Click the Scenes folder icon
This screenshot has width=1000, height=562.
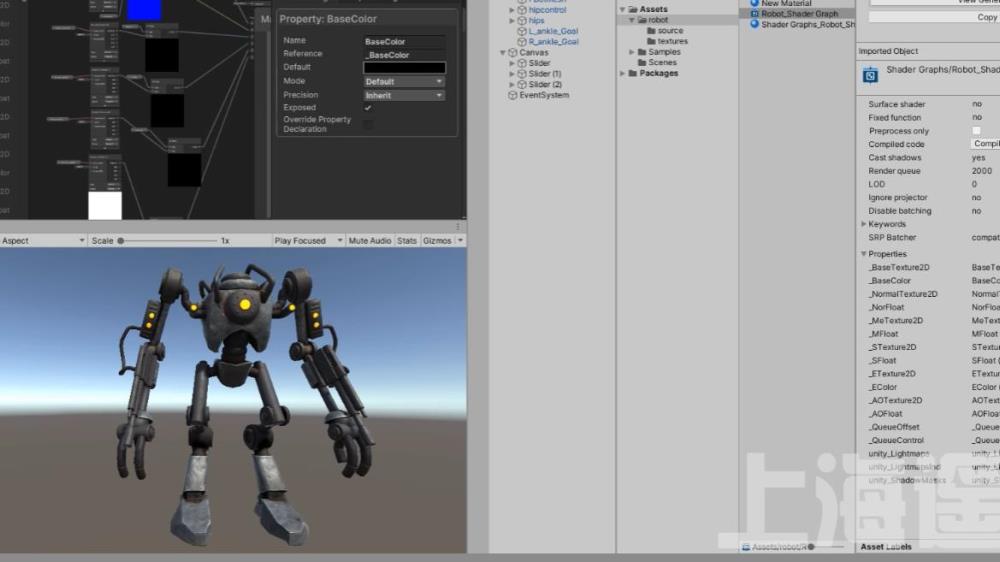(x=642, y=63)
